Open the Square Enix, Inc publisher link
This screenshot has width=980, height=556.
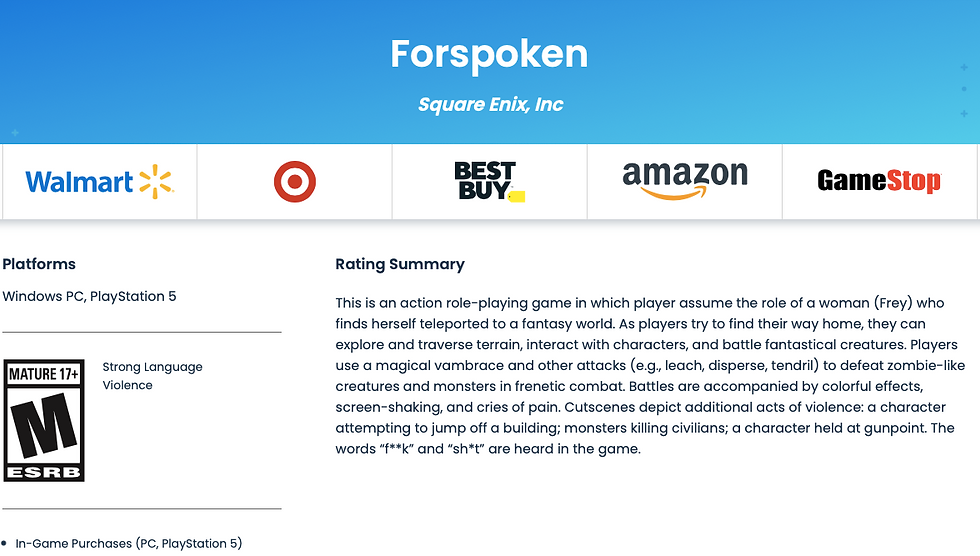[490, 104]
